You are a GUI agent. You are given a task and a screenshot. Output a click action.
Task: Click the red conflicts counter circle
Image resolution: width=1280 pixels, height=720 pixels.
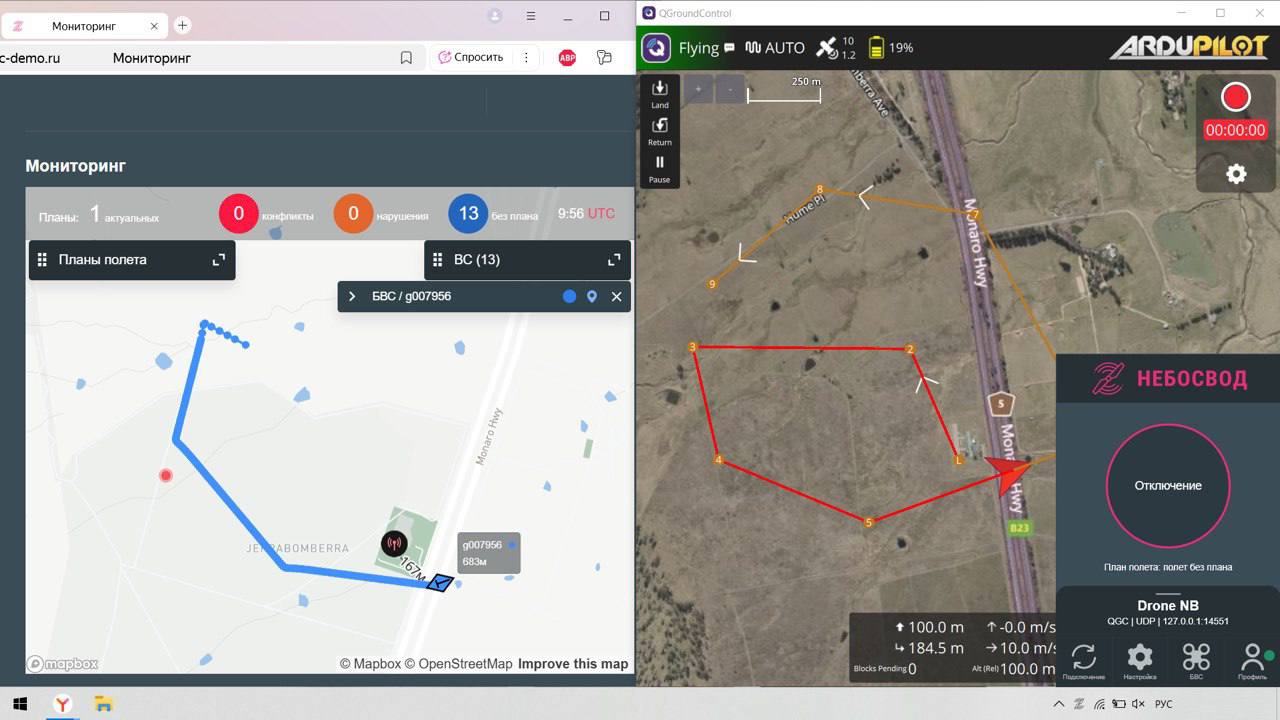pos(238,214)
